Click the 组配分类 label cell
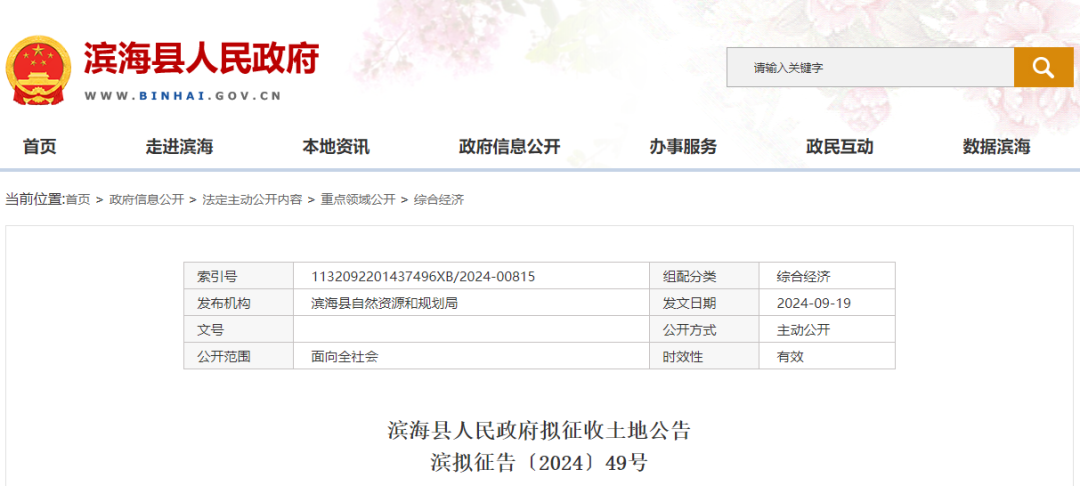The image size is (1080, 486). [704, 277]
